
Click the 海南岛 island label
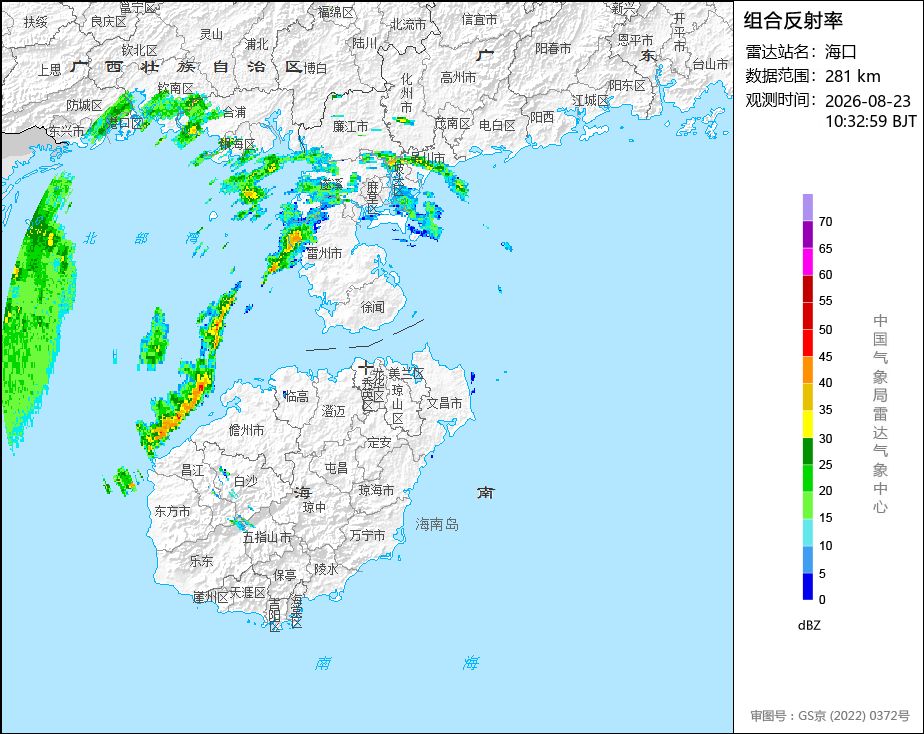pyautogui.click(x=437, y=524)
